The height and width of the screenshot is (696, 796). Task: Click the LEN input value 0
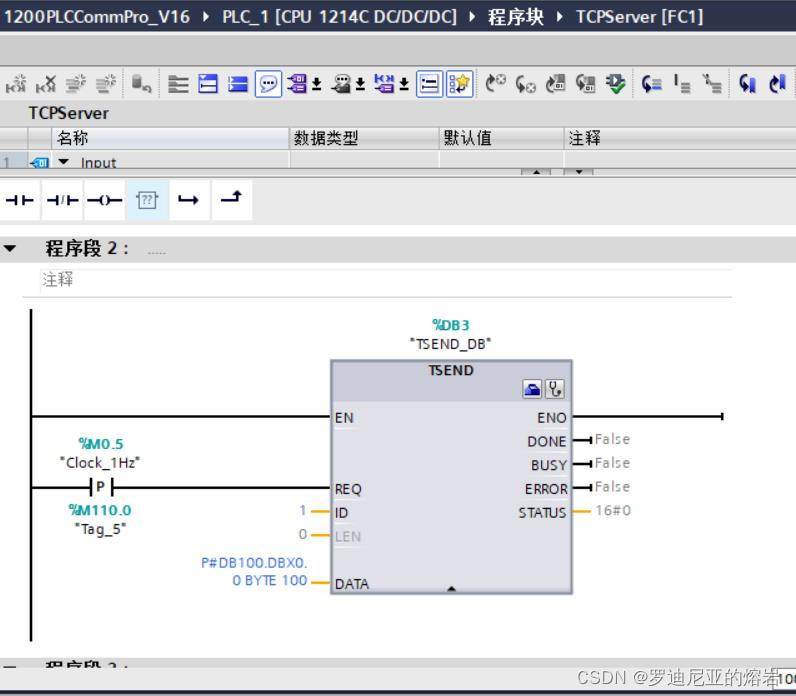[303, 534]
